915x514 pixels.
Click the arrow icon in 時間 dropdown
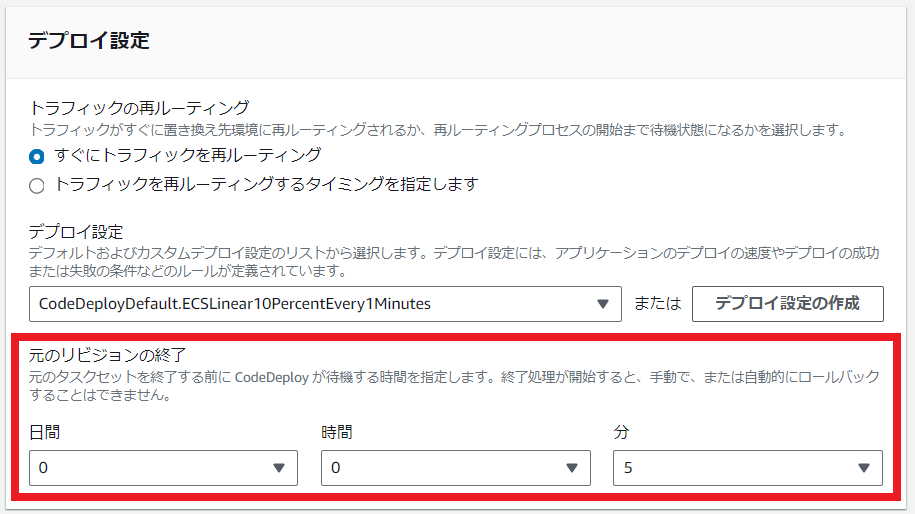(x=572, y=468)
